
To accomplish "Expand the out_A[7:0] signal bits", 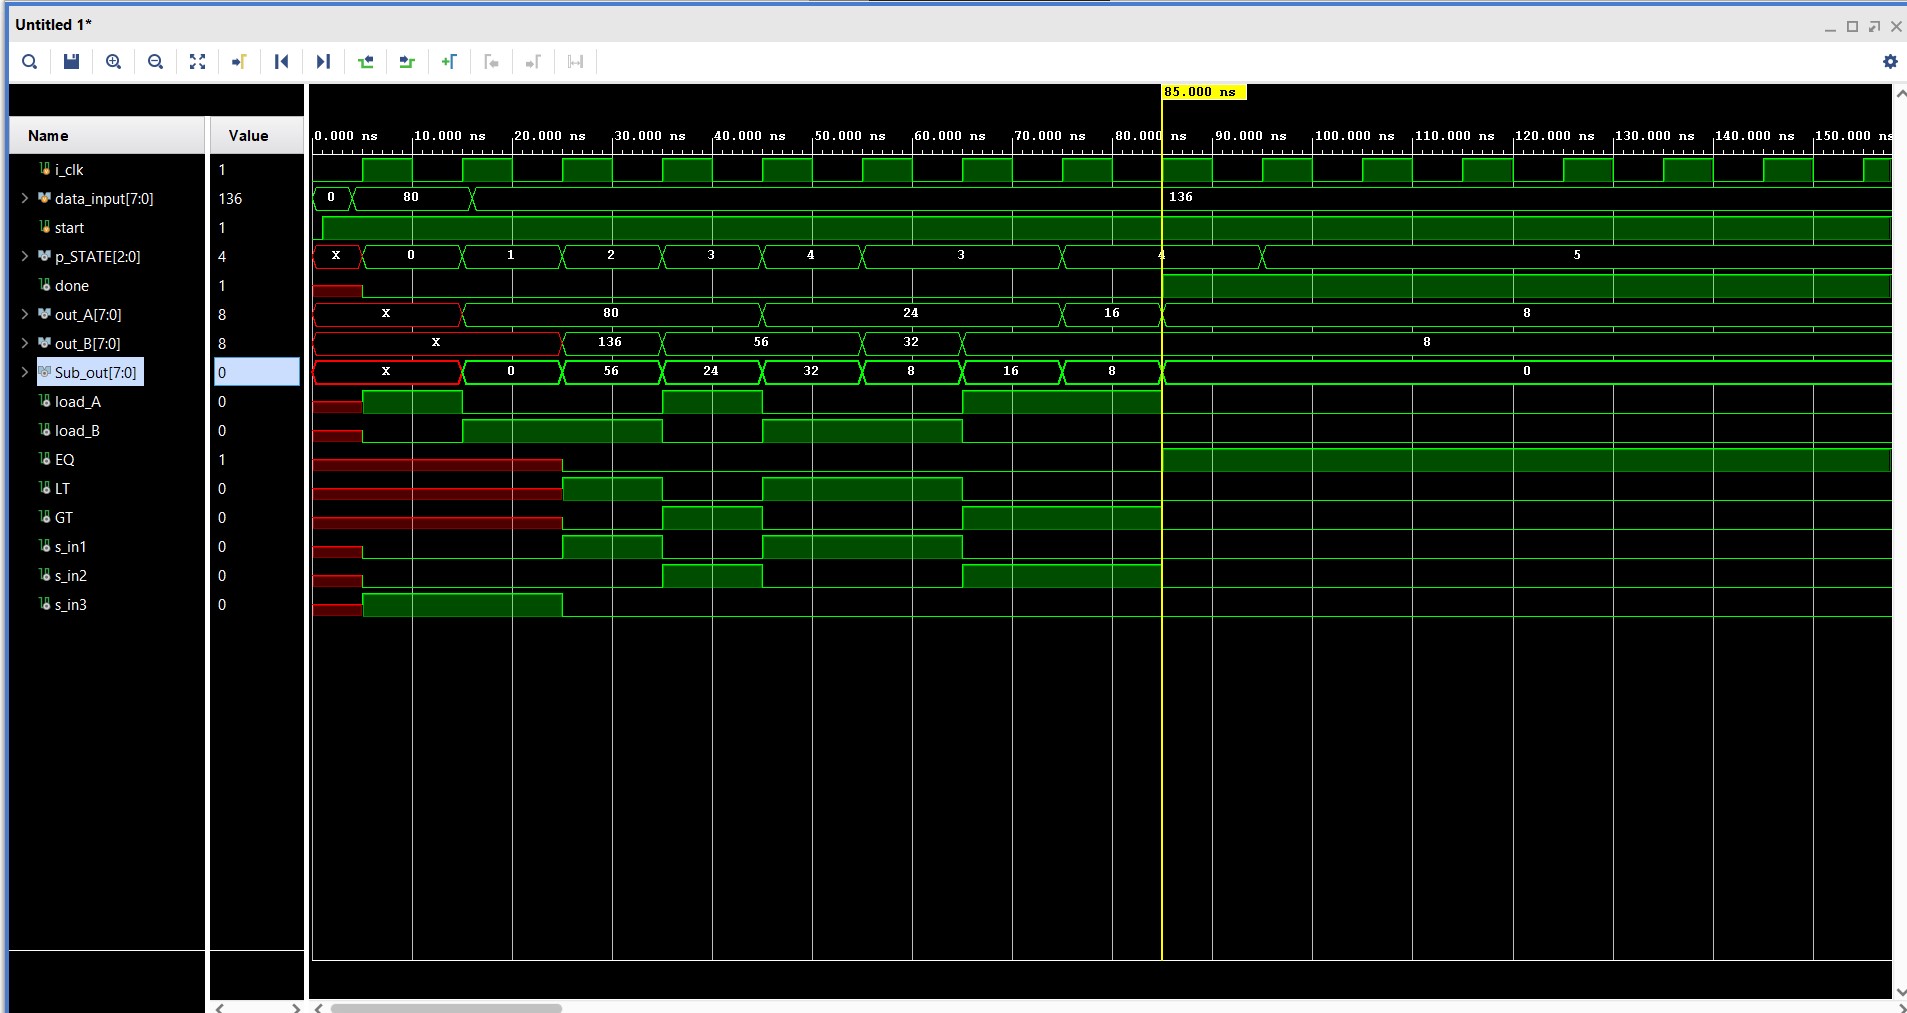I will pos(23,314).
